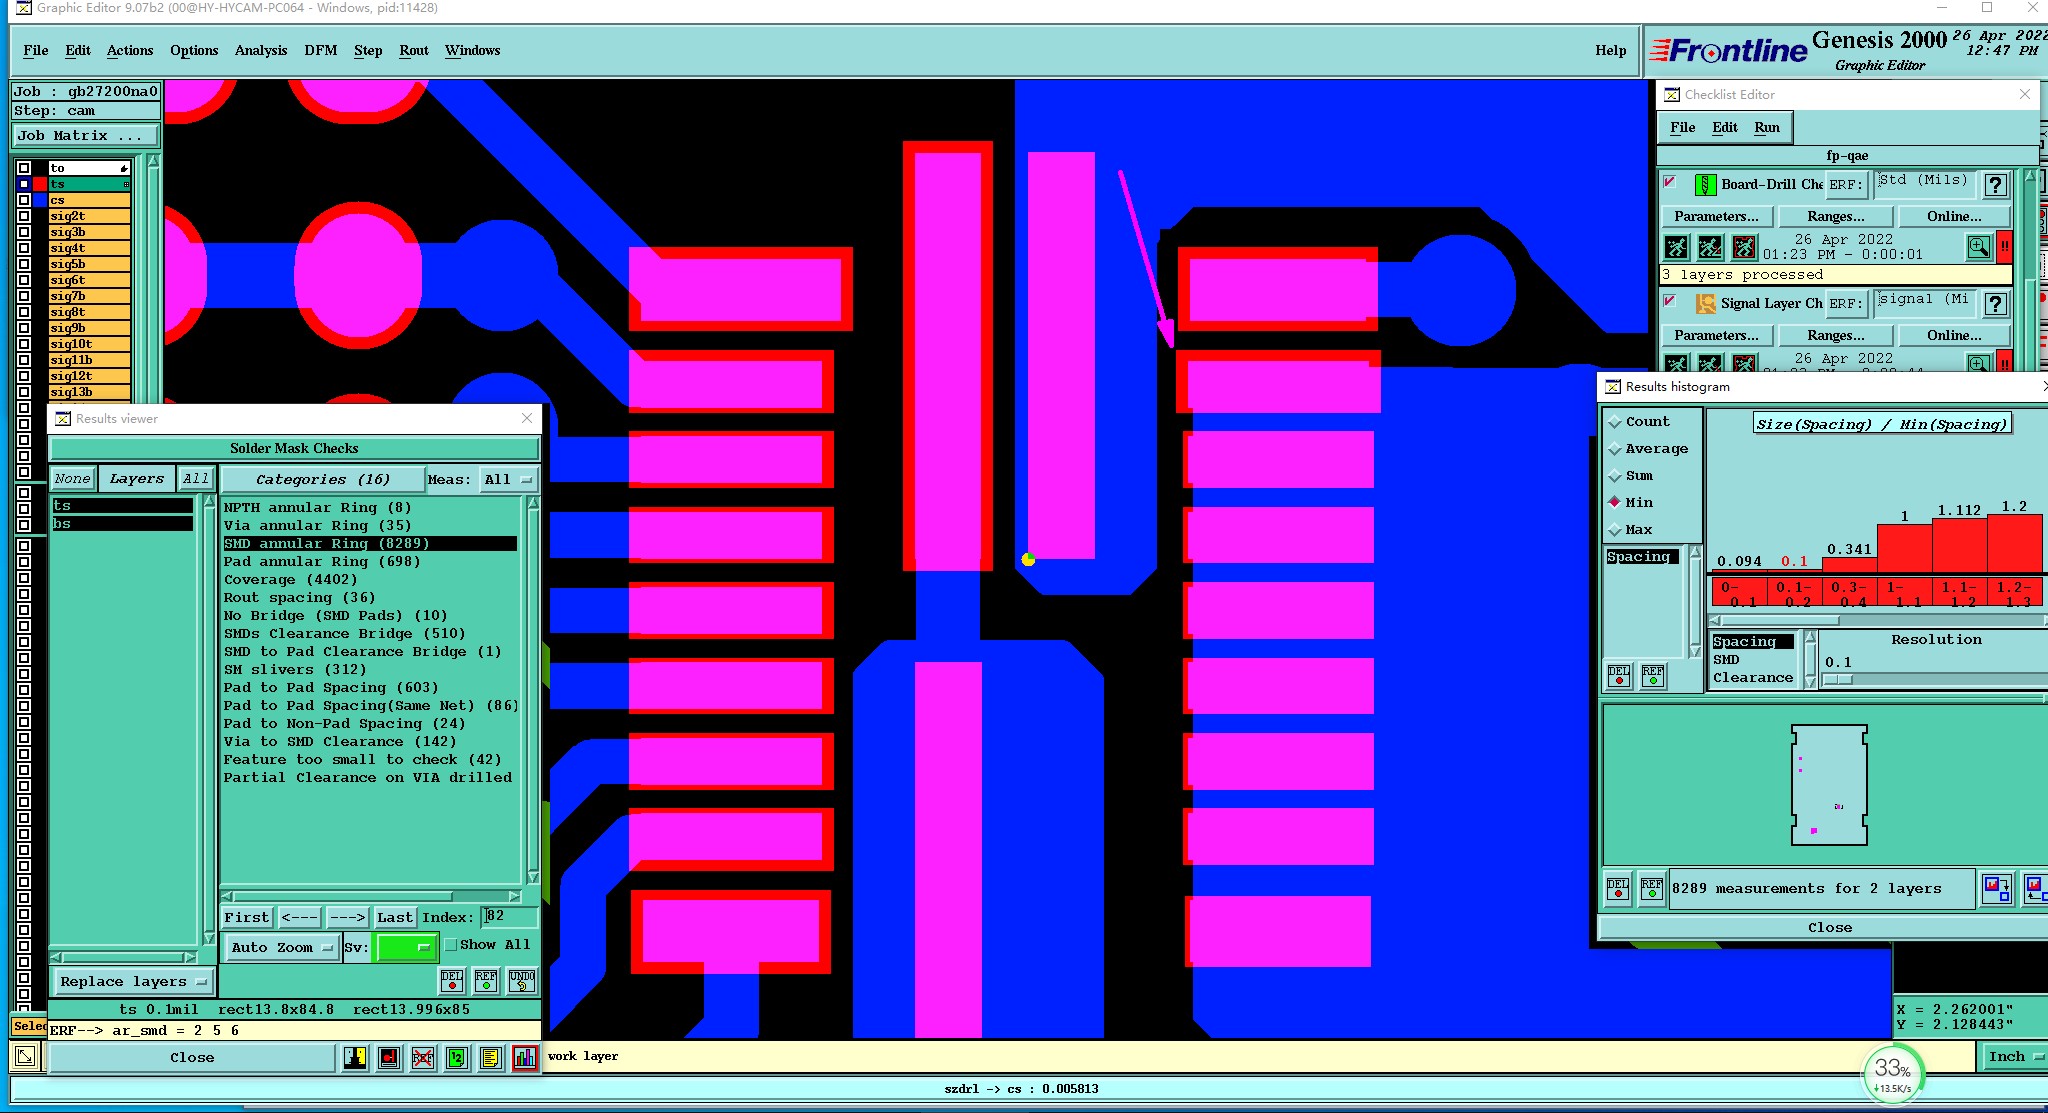Screen dimensions: 2048x1113
Task: Toggle display checkbox for layer 'cs'
Action: pyautogui.click(x=24, y=200)
